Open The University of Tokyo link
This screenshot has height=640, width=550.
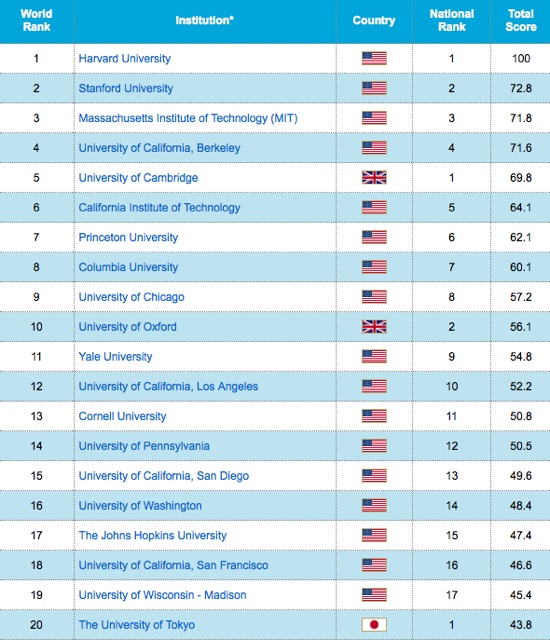point(137,624)
